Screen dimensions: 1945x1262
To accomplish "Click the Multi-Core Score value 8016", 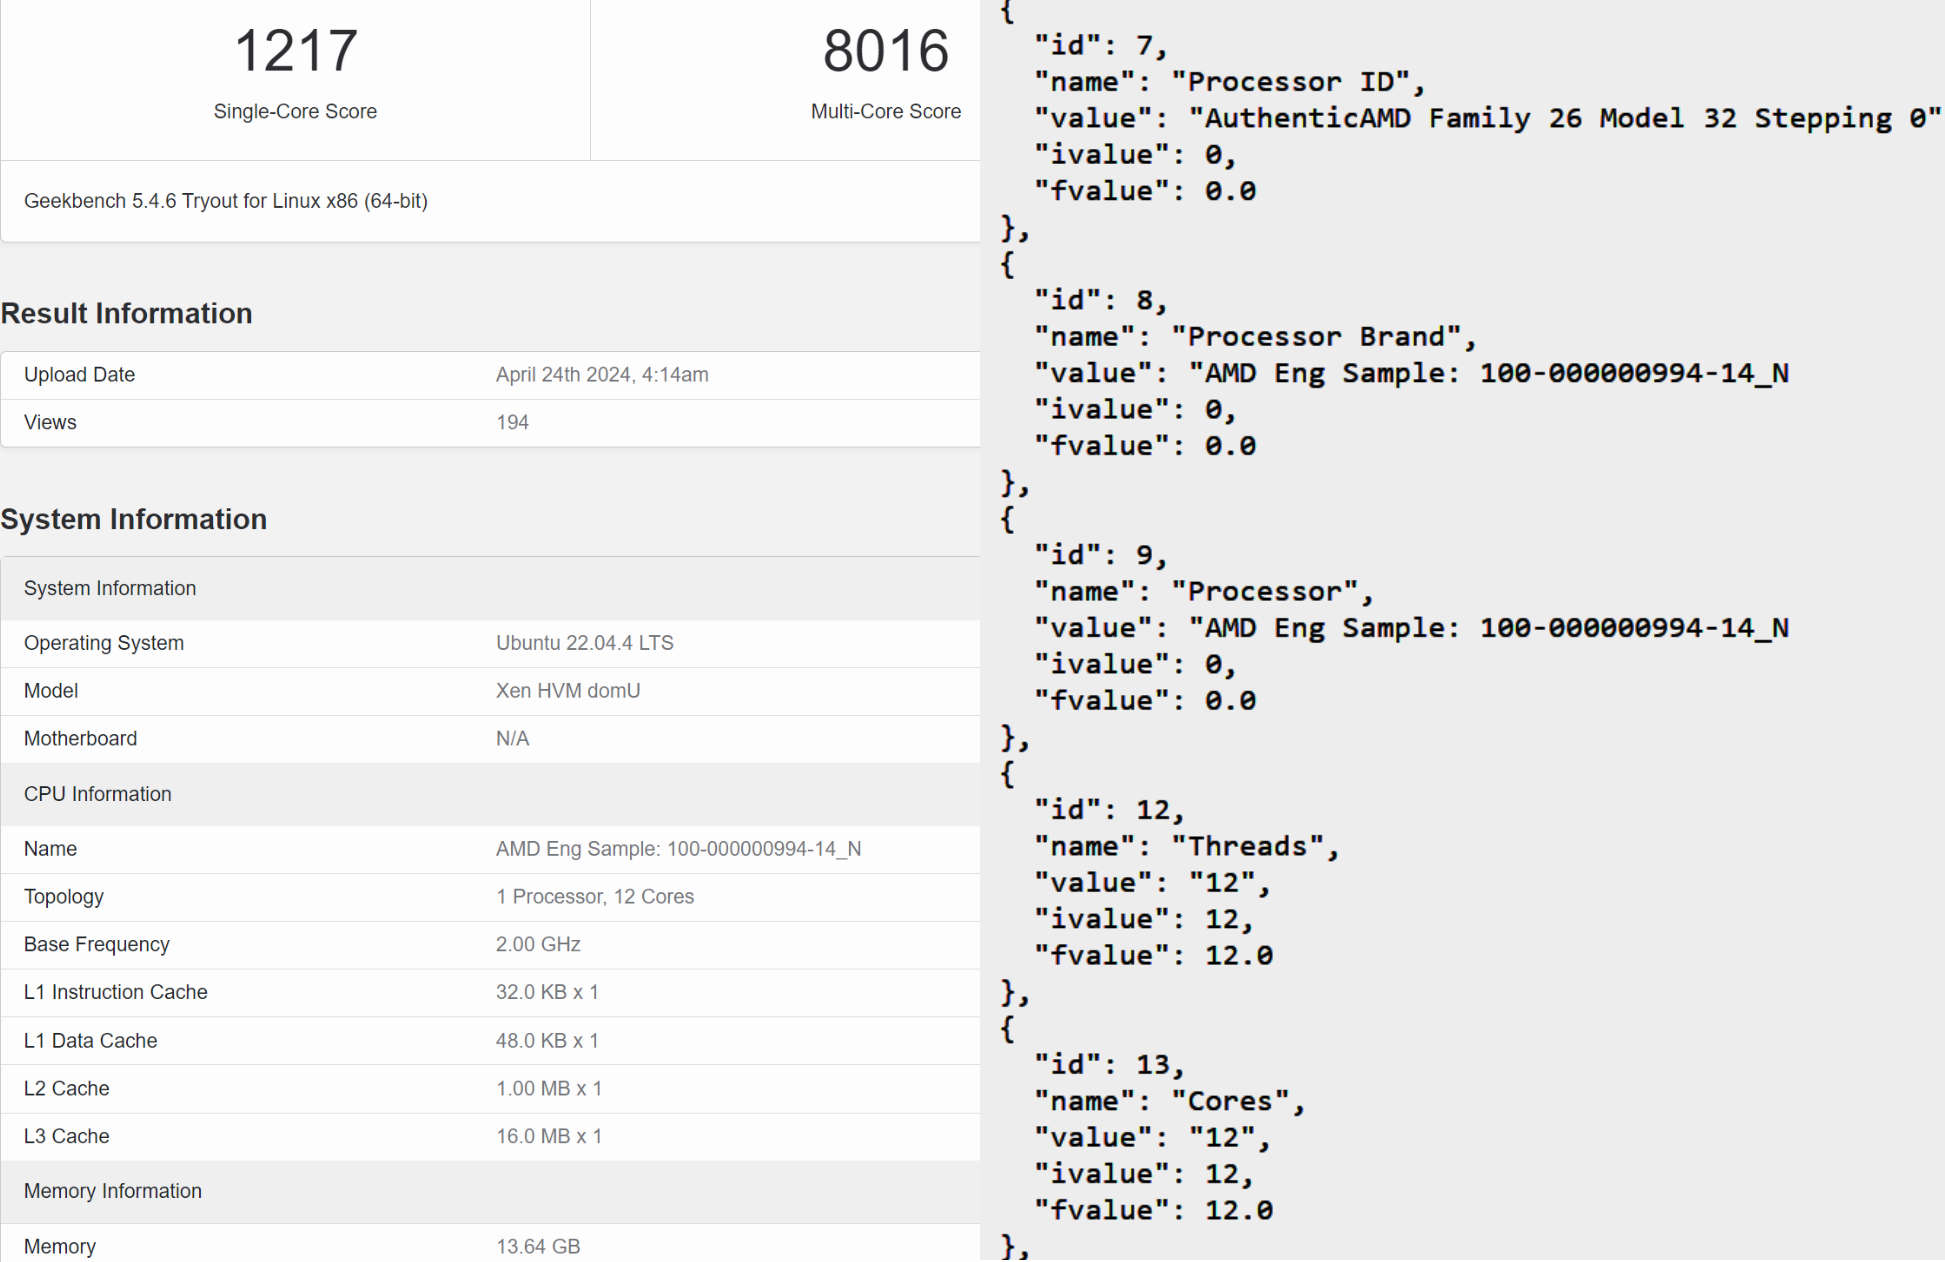I will coord(885,51).
